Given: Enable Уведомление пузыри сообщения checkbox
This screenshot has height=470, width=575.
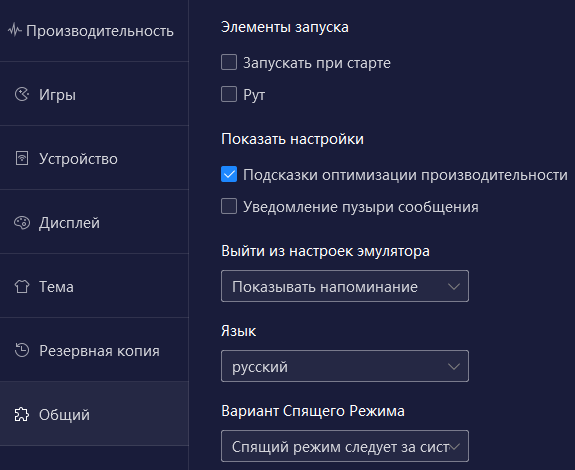Looking at the screenshot, I should pos(229,206).
